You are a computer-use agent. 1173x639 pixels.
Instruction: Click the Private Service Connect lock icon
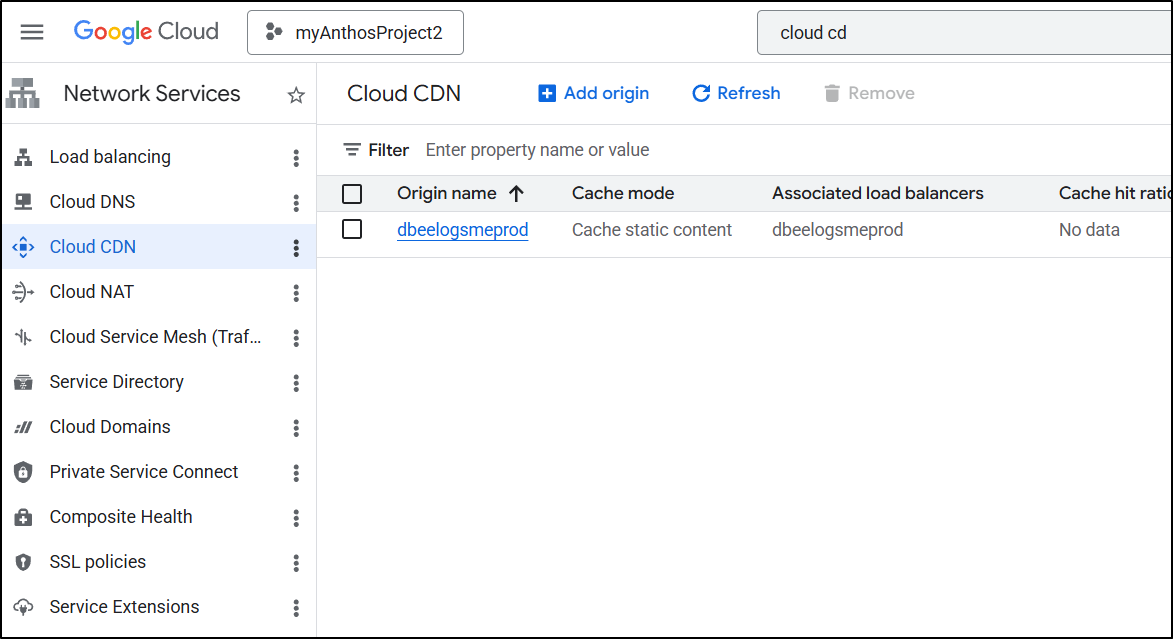pos(23,472)
